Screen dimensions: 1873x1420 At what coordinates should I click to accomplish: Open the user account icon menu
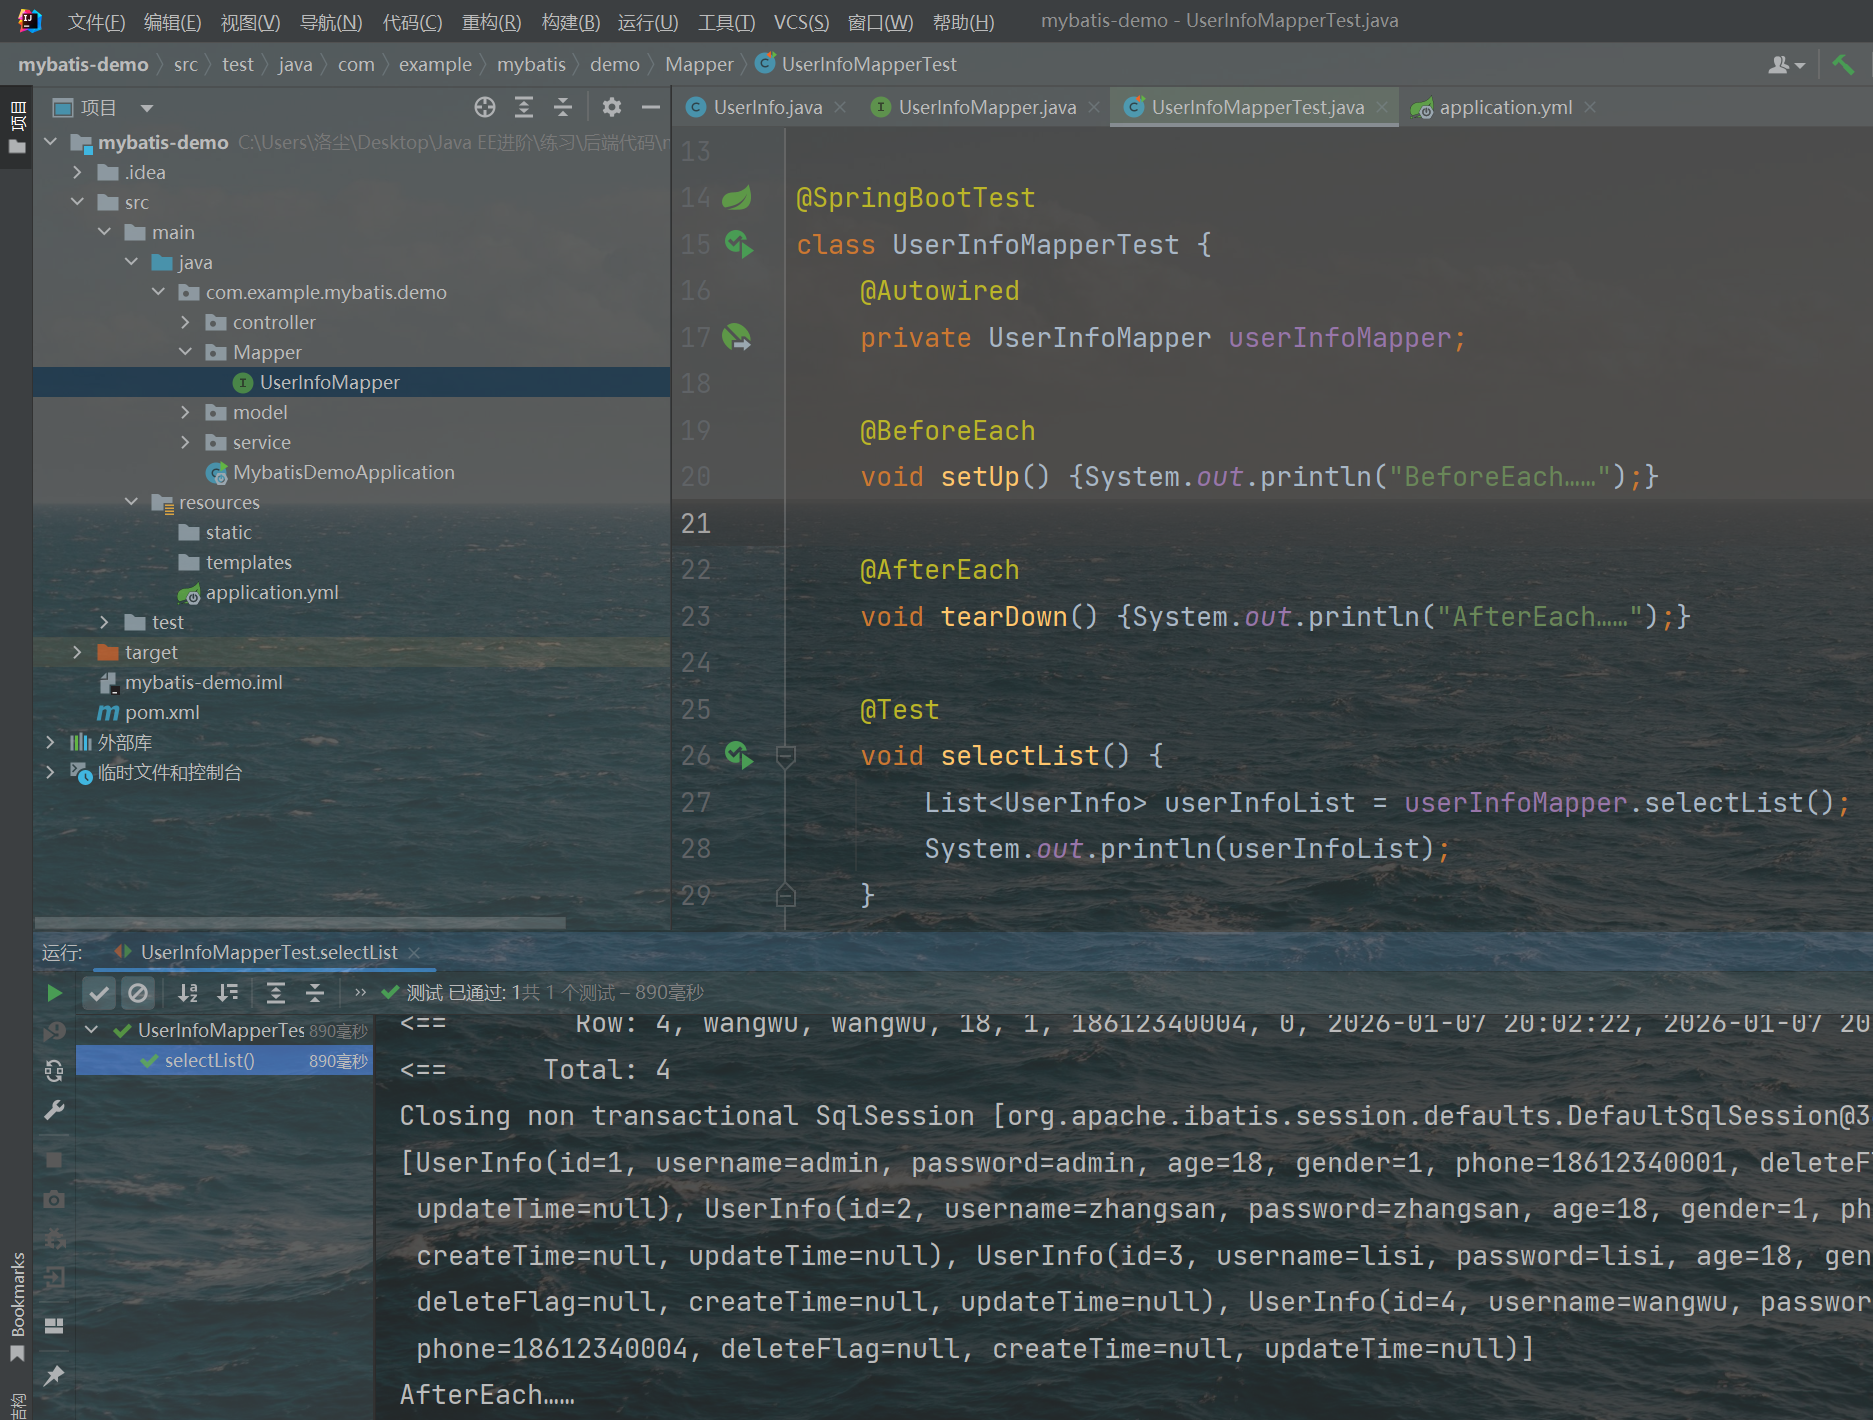coord(1786,64)
